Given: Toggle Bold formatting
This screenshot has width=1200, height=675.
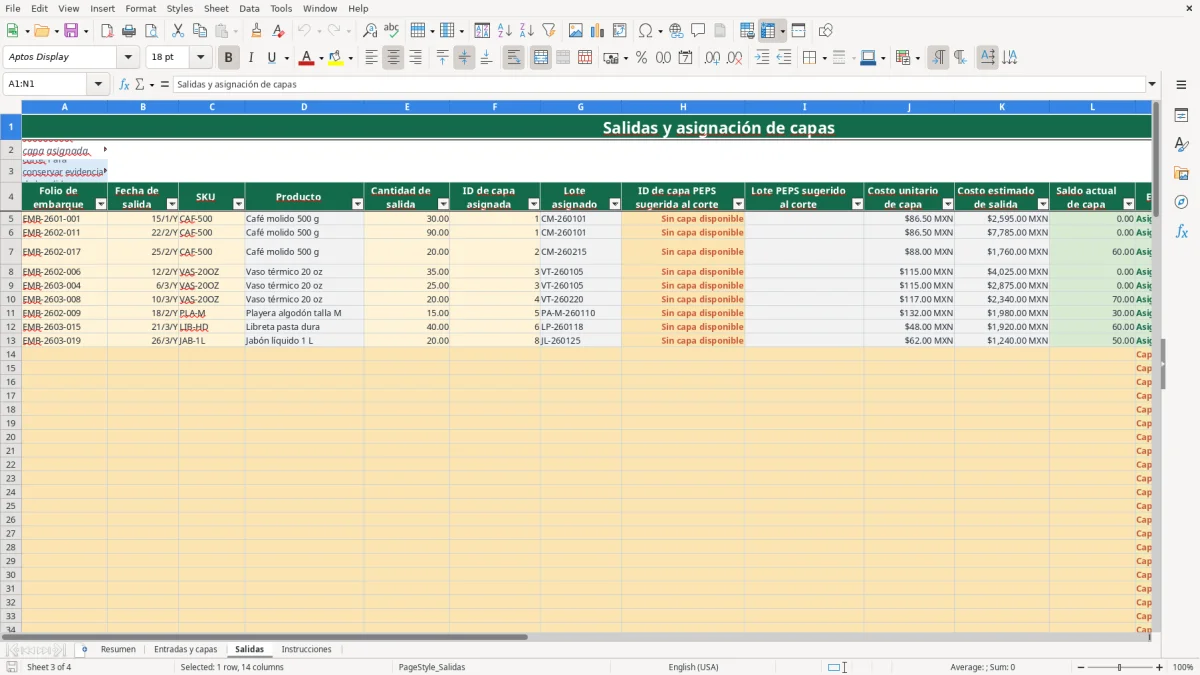Looking at the screenshot, I should pos(228,58).
